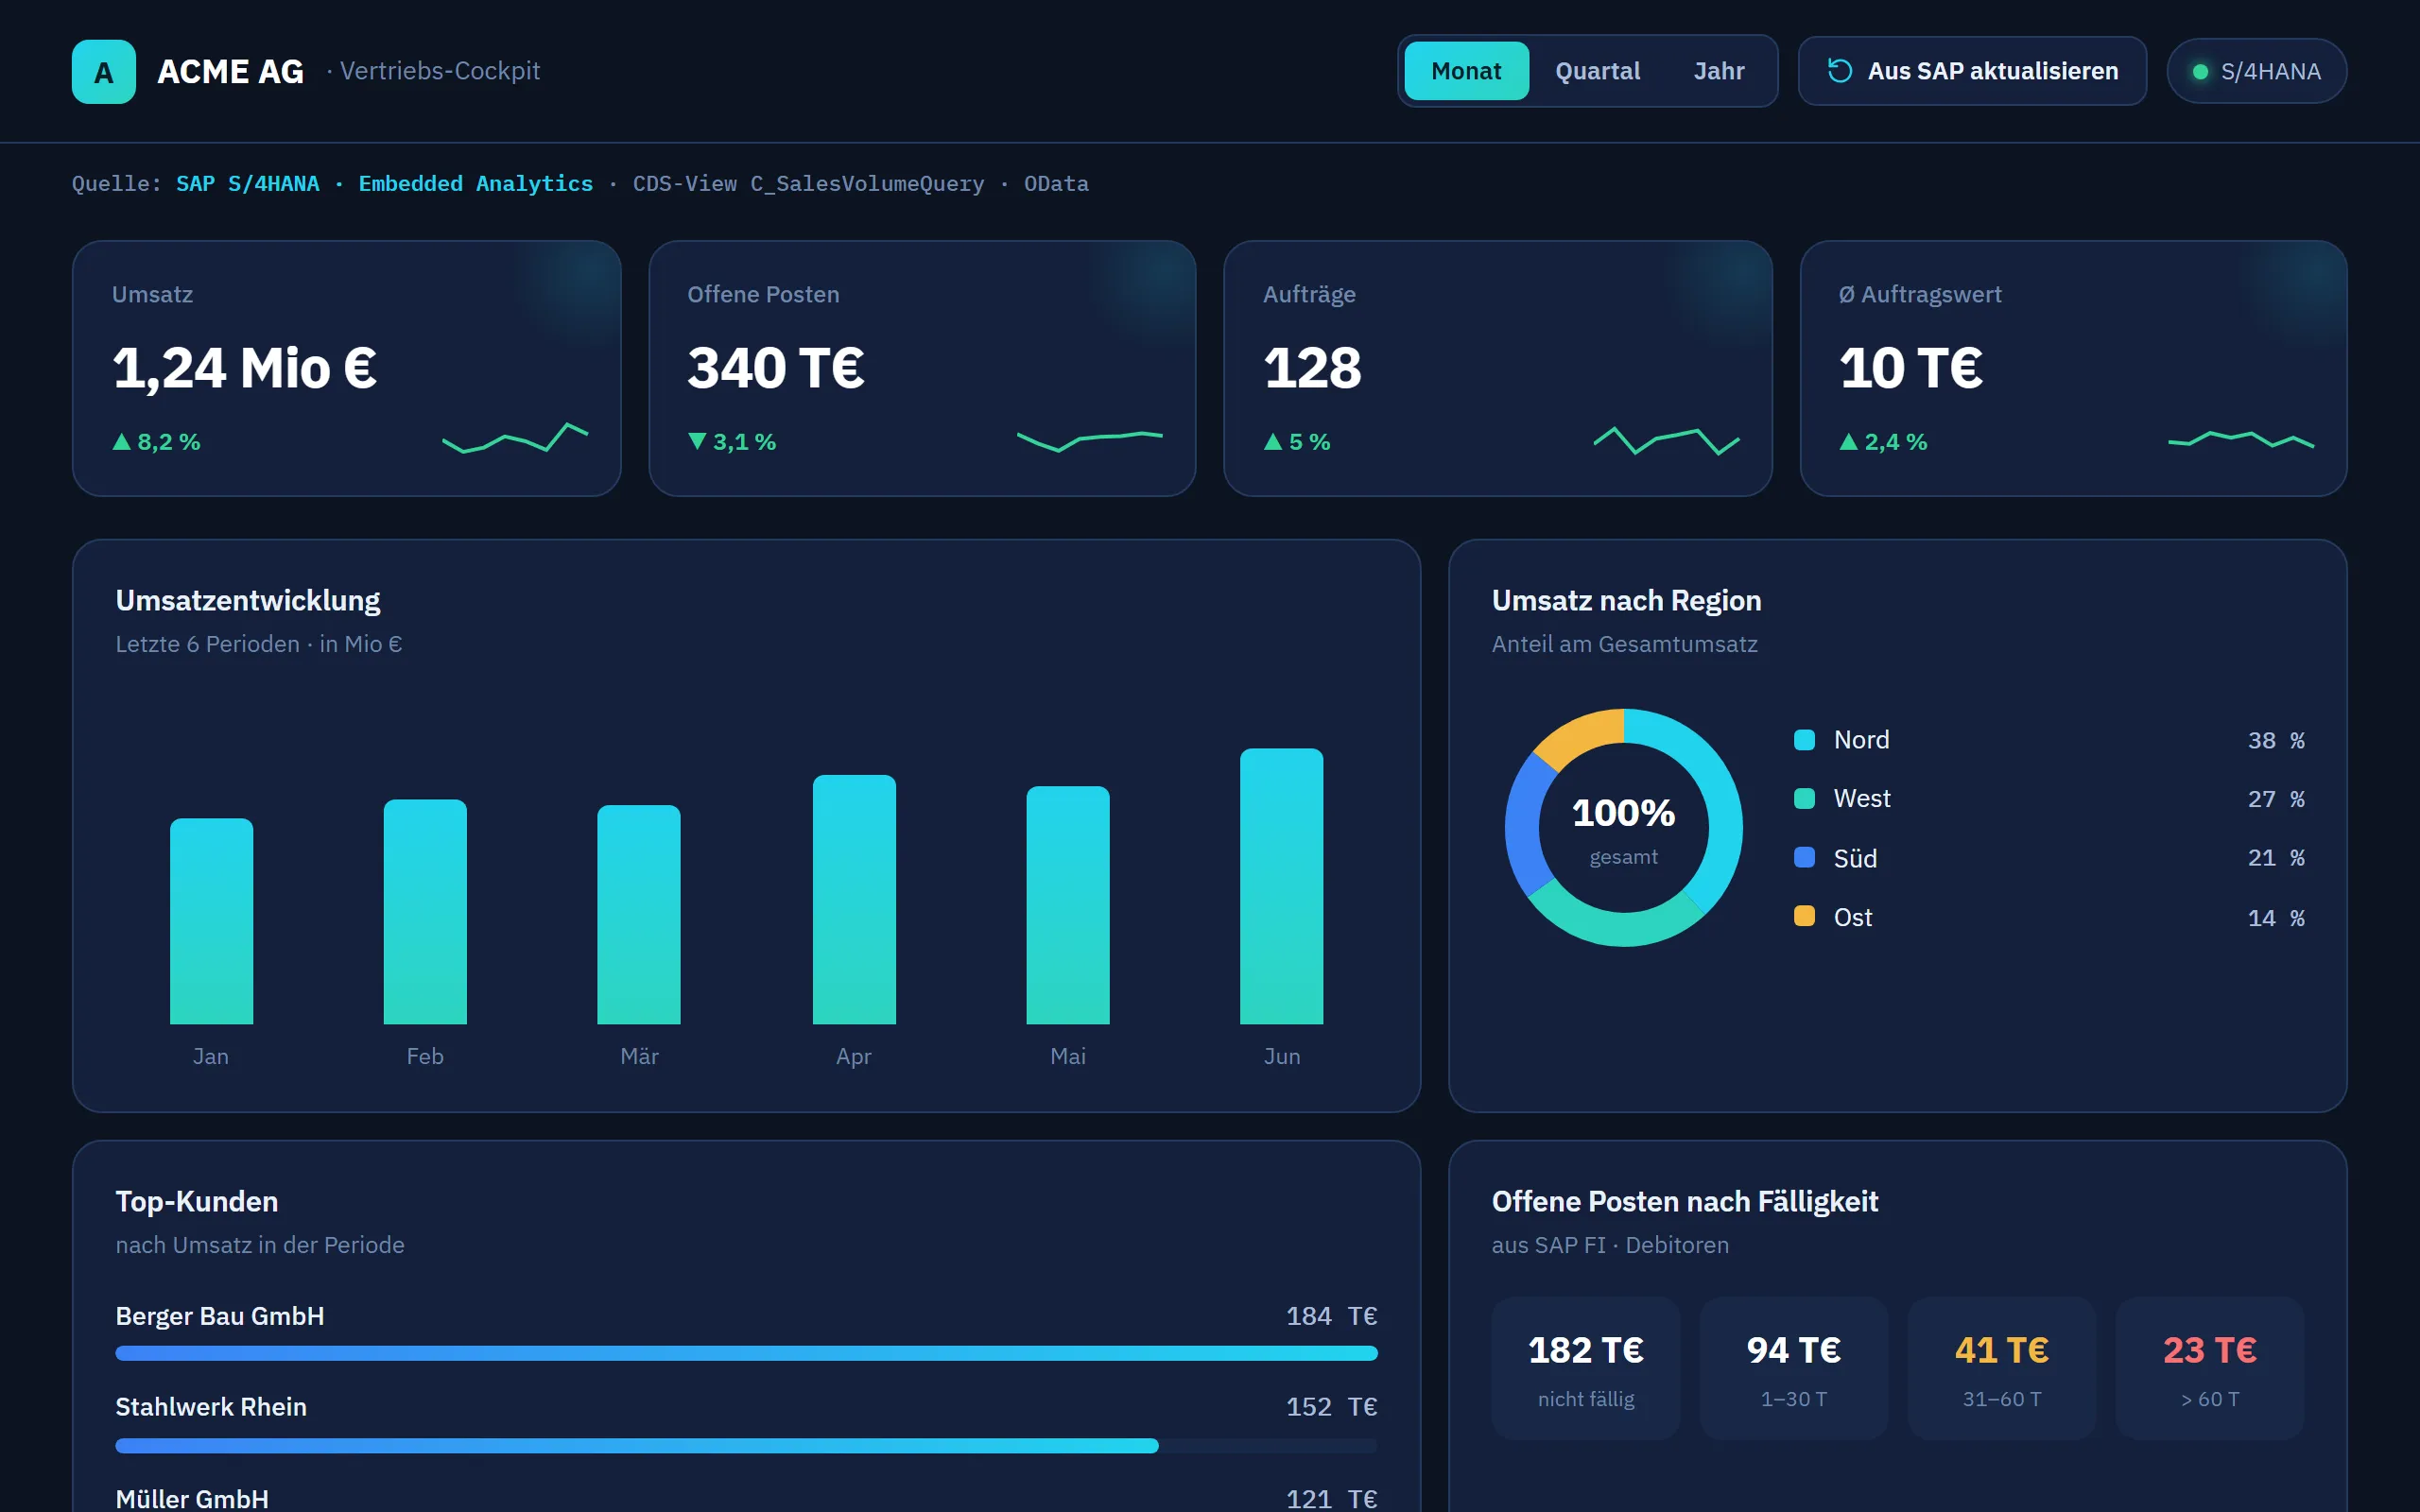This screenshot has height=1512, width=2420.
Task: Click the Süd 21 % value
Action: coord(2276,857)
